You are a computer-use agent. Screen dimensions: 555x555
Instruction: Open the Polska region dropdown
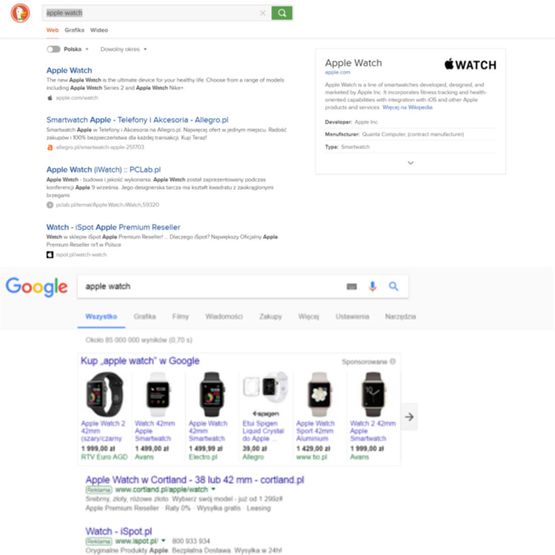click(x=76, y=49)
